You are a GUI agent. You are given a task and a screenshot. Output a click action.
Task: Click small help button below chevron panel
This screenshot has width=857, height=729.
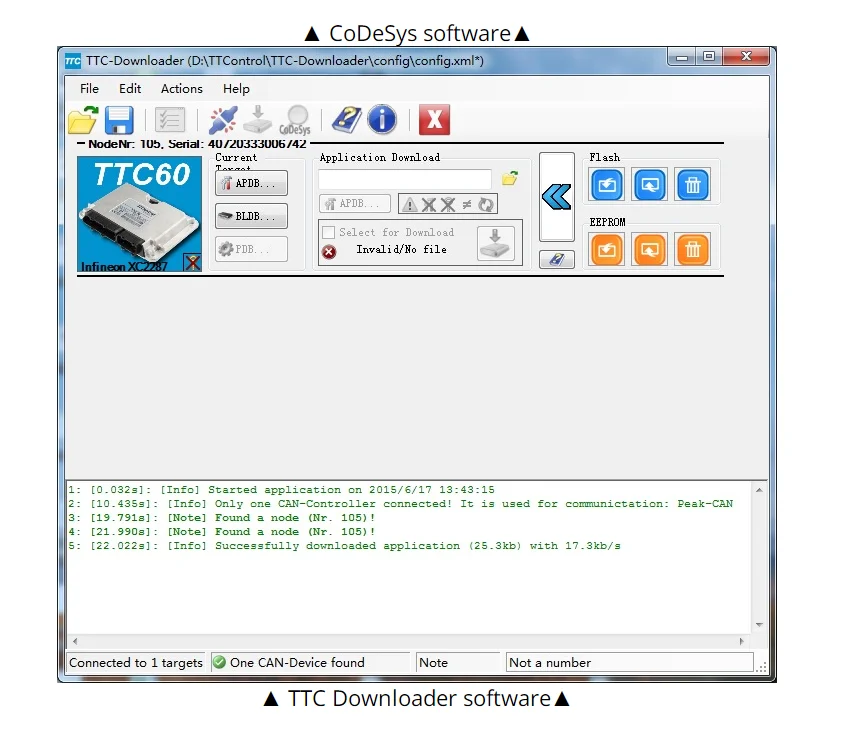[x=557, y=259]
